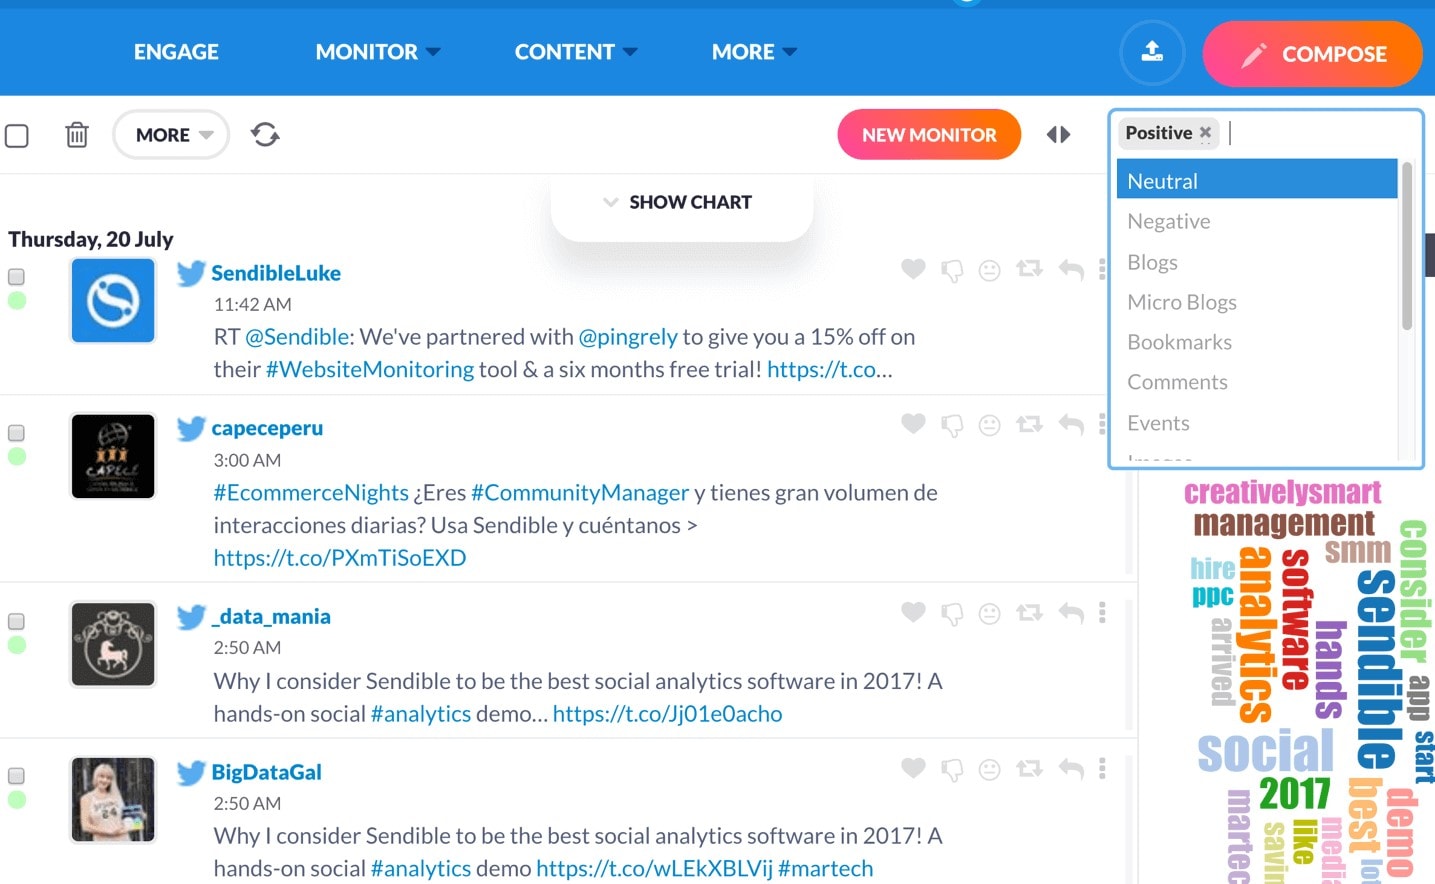Choose Events from filter list
1435x884 pixels.
point(1257,423)
